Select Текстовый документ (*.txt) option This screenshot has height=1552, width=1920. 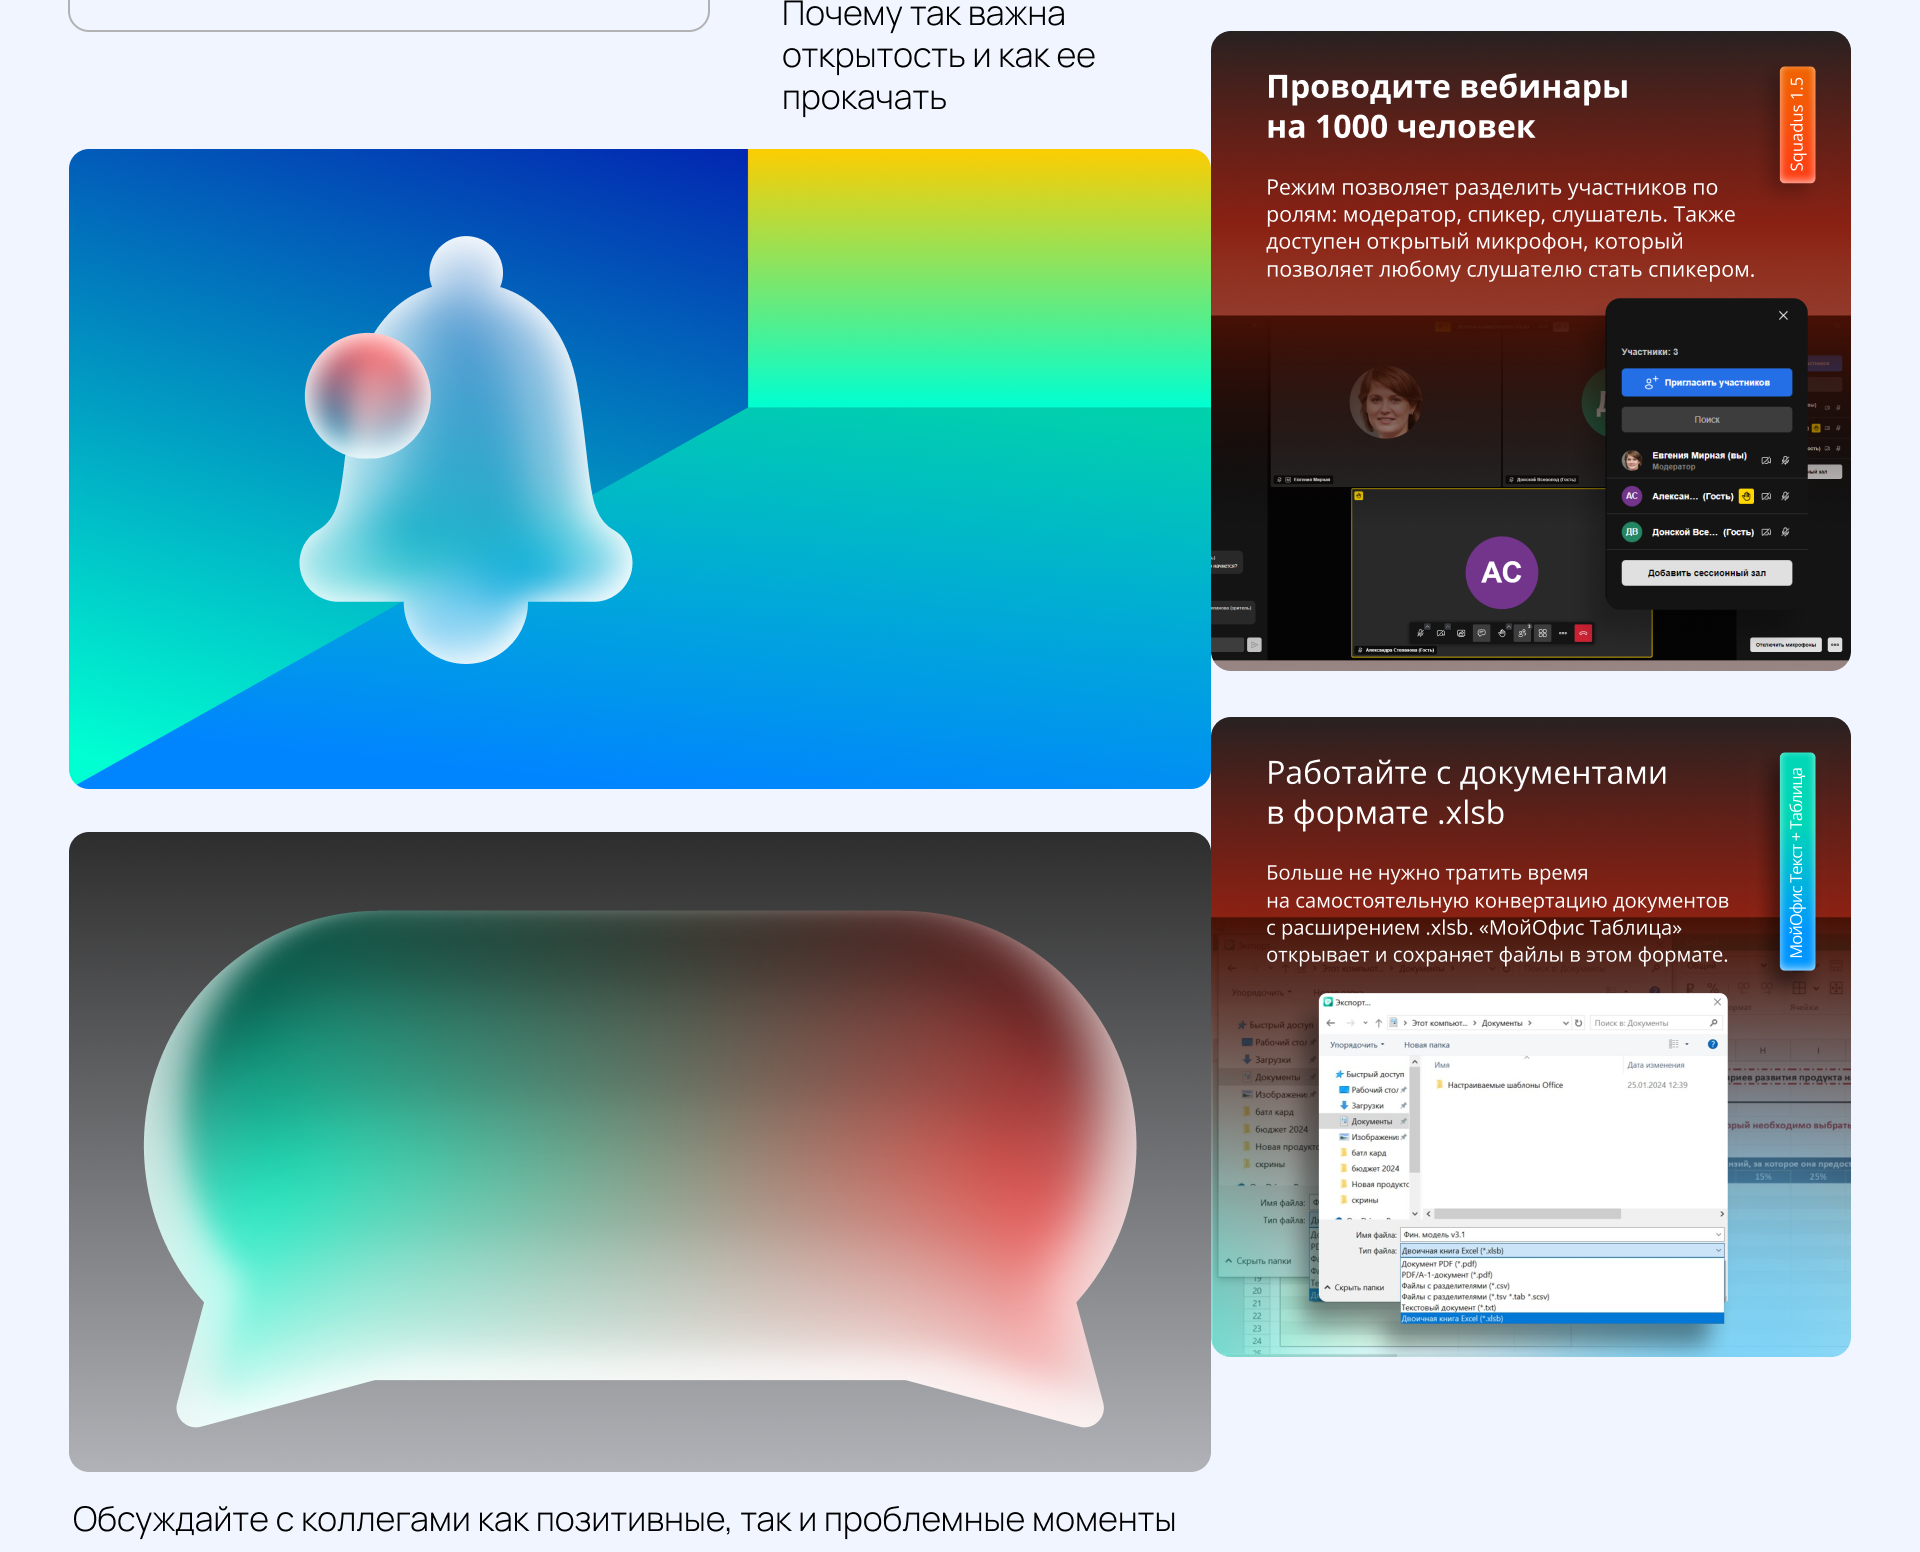click(1448, 1307)
